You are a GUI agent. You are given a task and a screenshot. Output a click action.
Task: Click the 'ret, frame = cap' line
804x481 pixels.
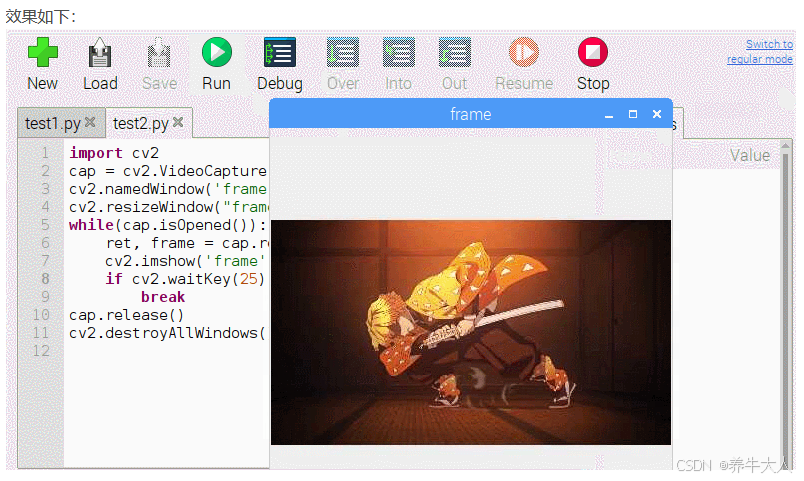pos(187,243)
